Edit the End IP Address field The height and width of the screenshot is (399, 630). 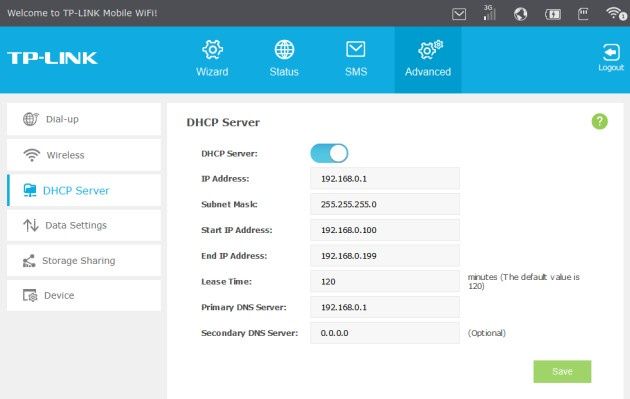pyautogui.click(x=385, y=256)
